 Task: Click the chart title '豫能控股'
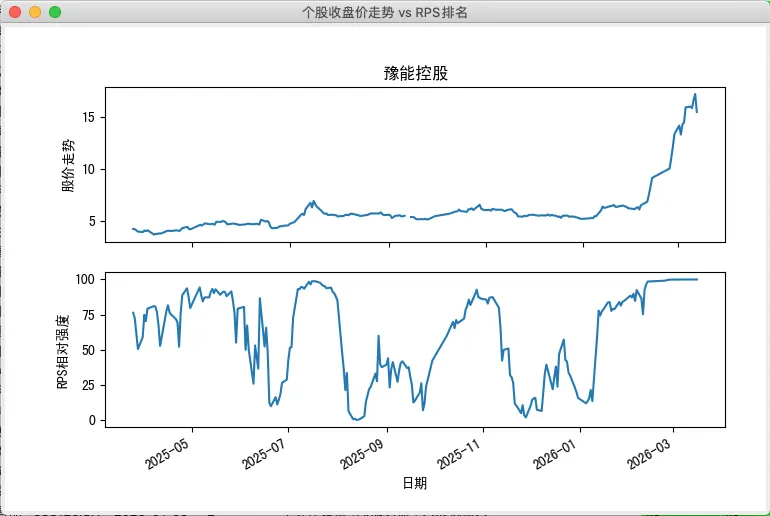415,73
